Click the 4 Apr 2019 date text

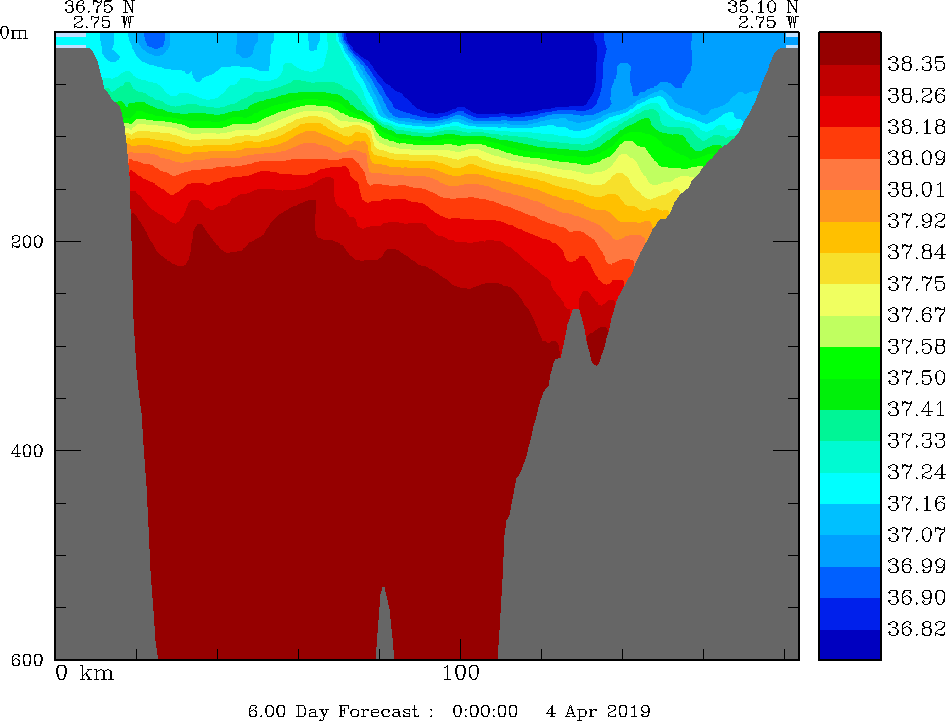pyautogui.click(x=598, y=711)
